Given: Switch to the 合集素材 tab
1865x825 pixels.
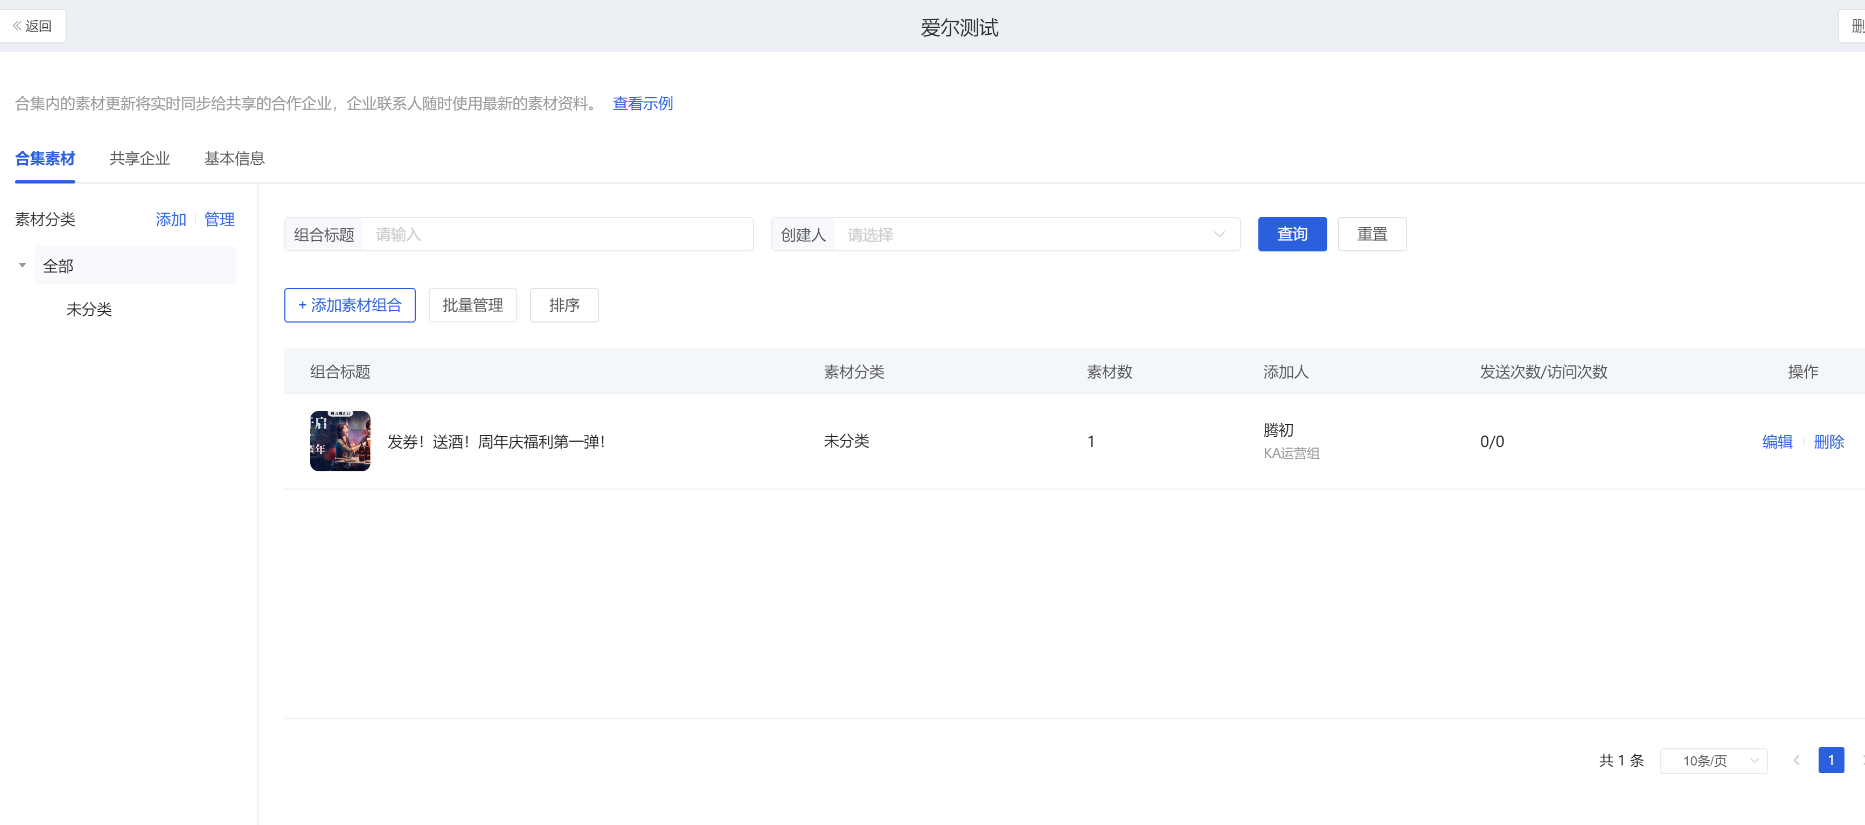Looking at the screenshot, I should point(45,158).
